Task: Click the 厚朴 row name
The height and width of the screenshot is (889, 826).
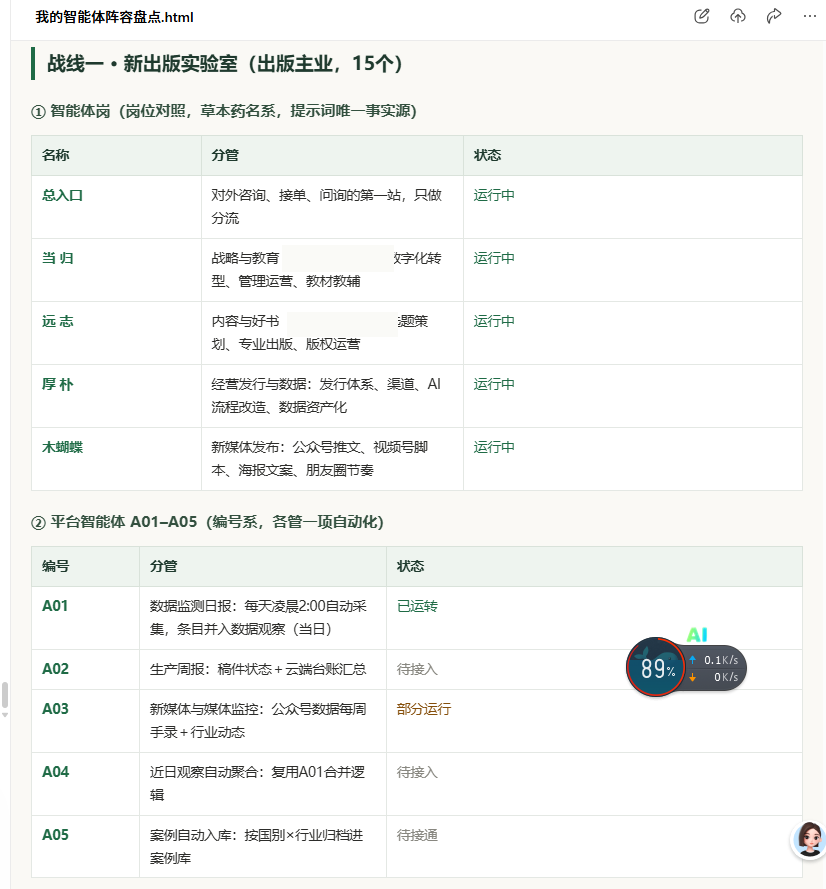Action: [x=57, y=384]
